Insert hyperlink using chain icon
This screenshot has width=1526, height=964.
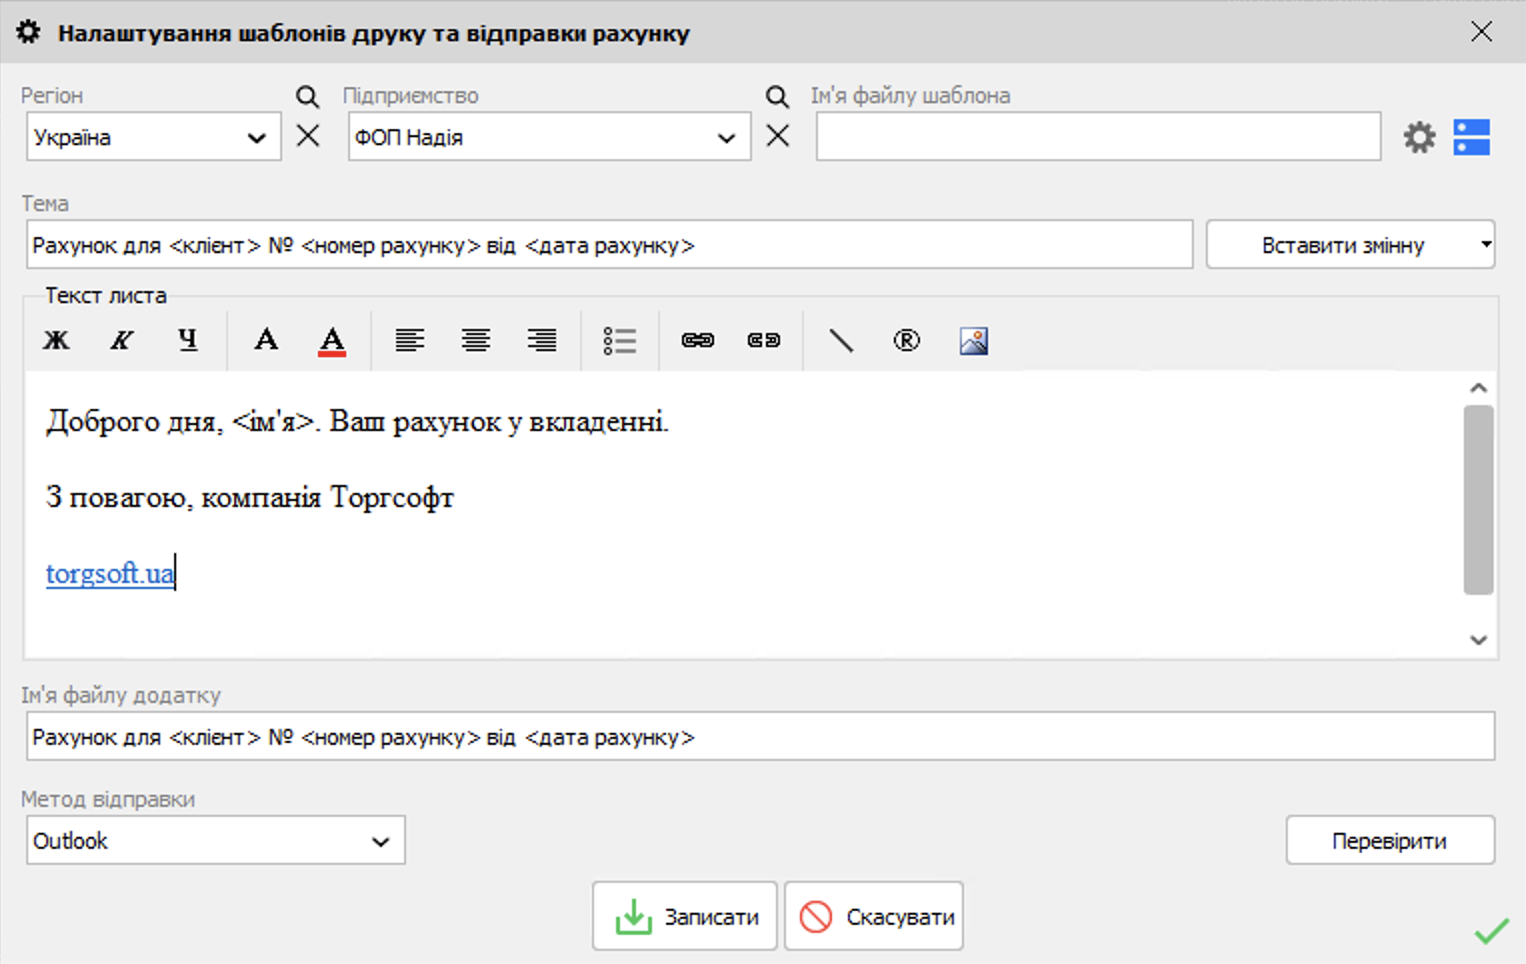(698, 341)
